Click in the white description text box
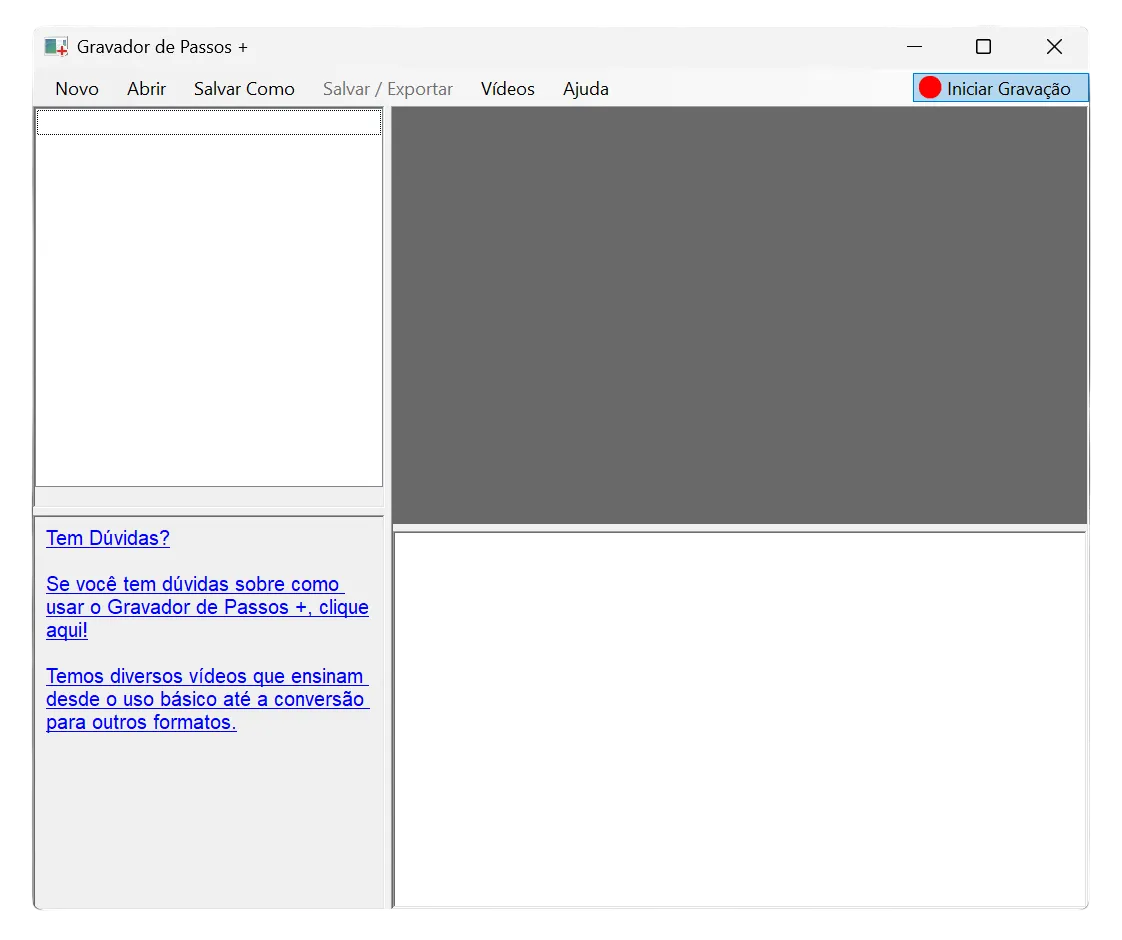Image resolution: width=1122 pixels, height=940 pixels. click(x=740, y=720)
